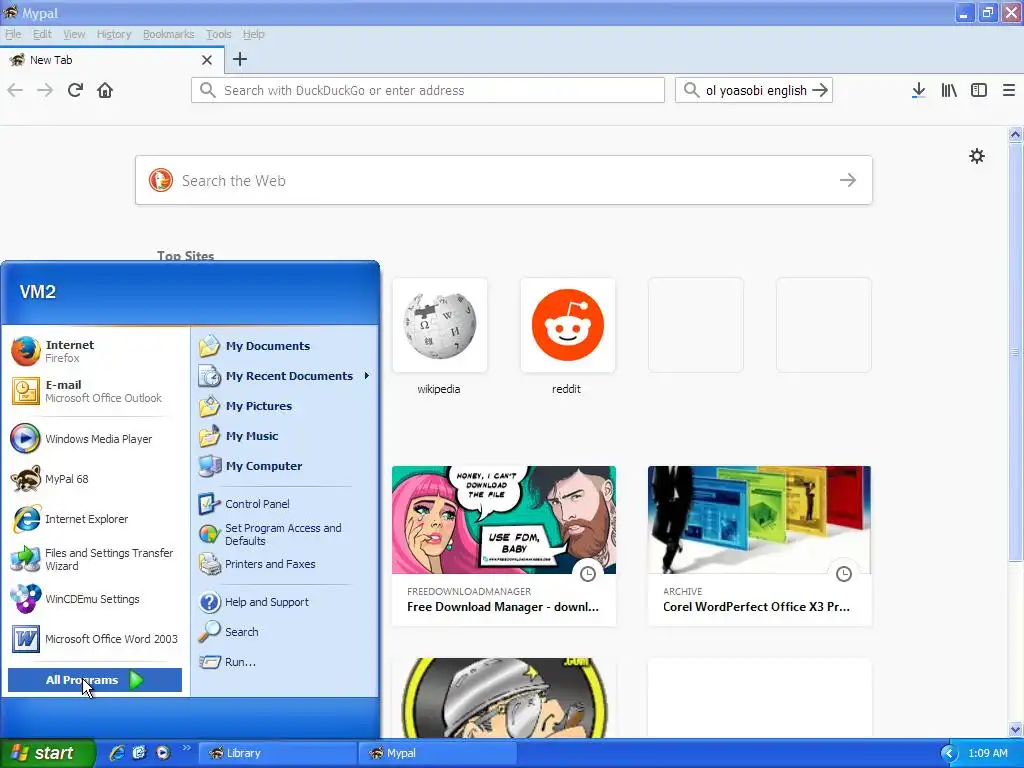Image resolution: width=1024 pixels, height=768 pixels.
Task: Open a new tab with plus button
Action: [240, 59]
